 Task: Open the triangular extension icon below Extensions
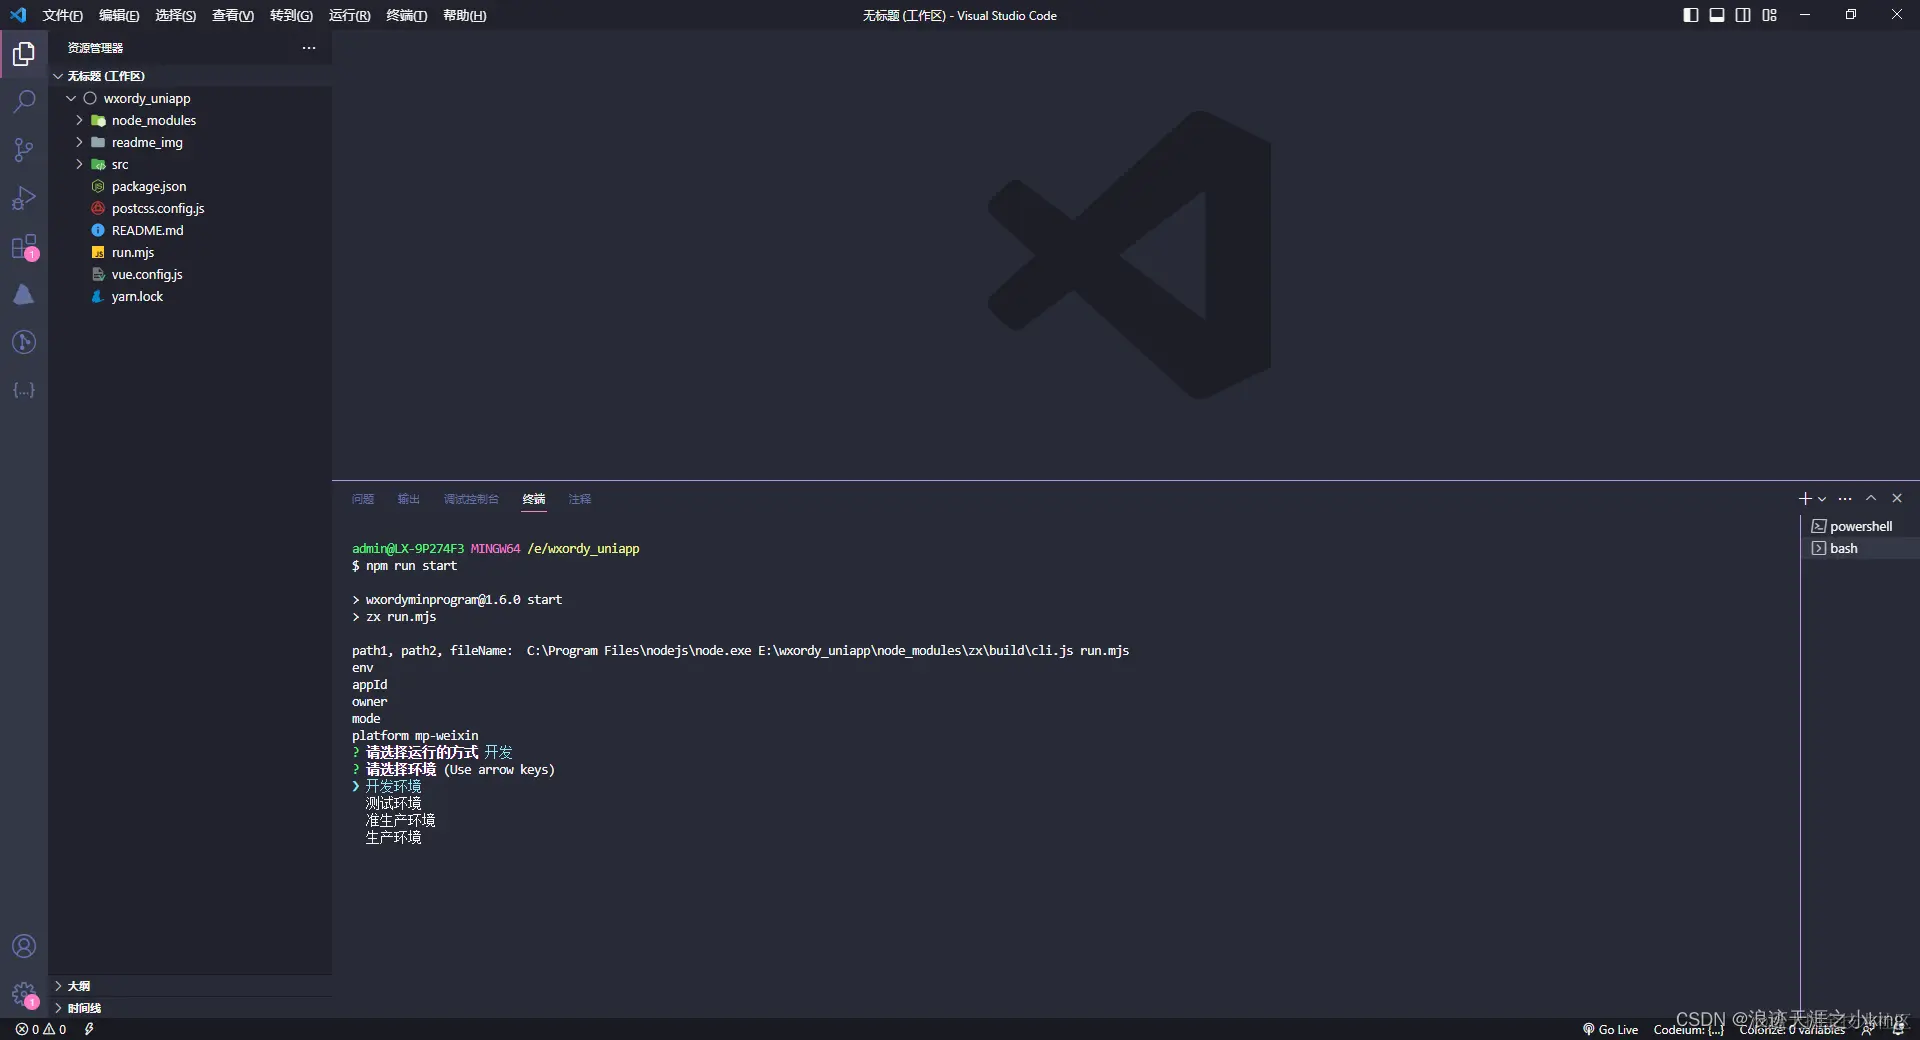[24, 294]
